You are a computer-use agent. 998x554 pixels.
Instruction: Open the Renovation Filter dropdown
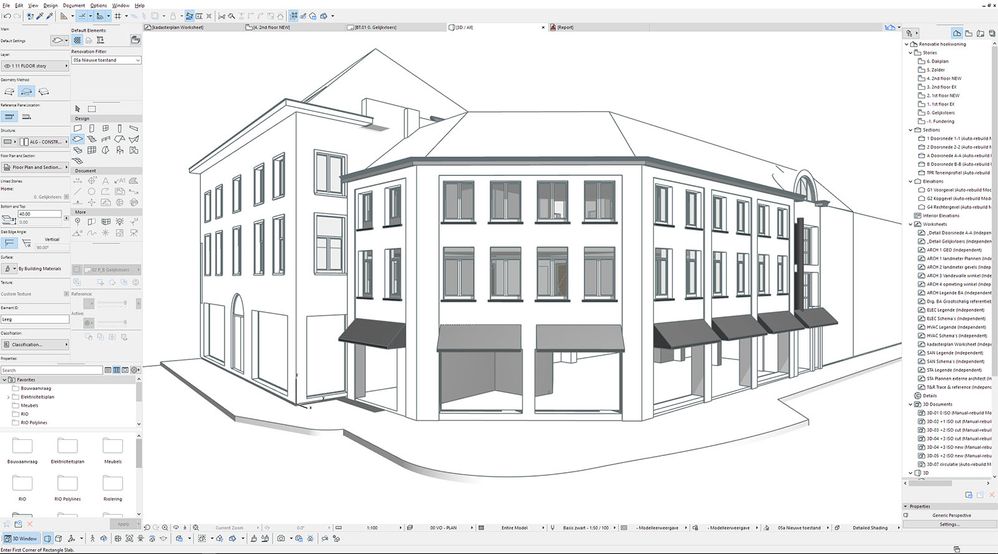tap(106, 60)
